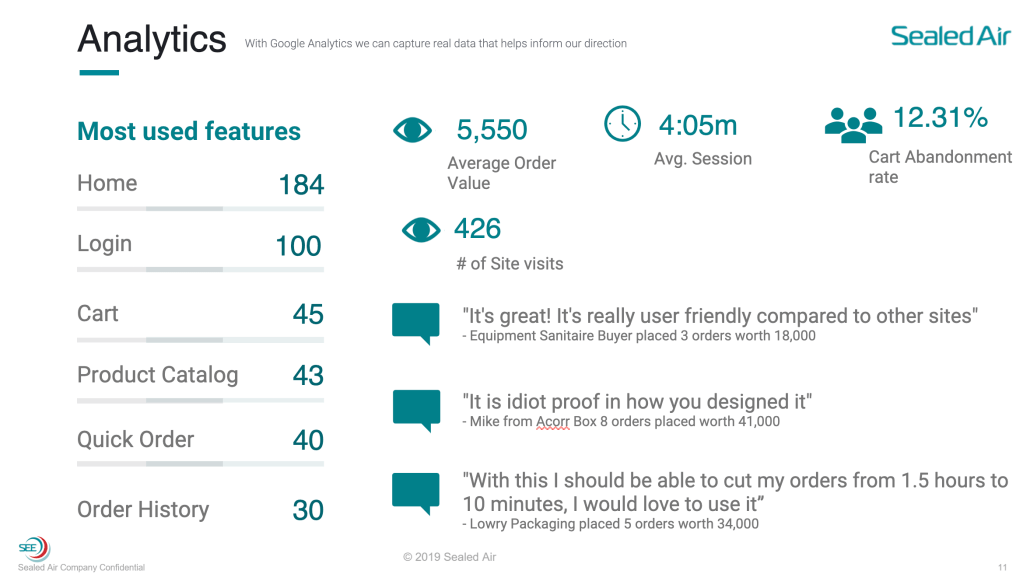Click speech bubble beside "idiot proof" quote
1023x574 pixels.
(416, 409)
